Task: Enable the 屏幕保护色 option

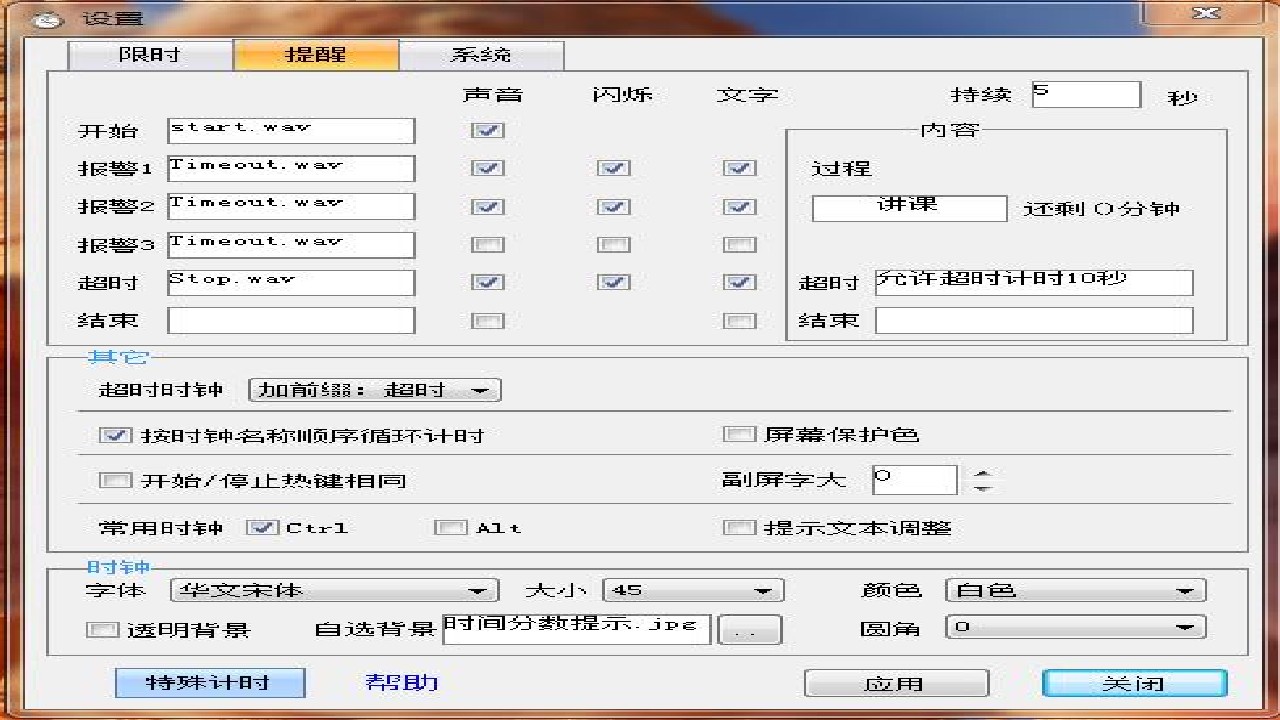Action: [x=739, y=433]
